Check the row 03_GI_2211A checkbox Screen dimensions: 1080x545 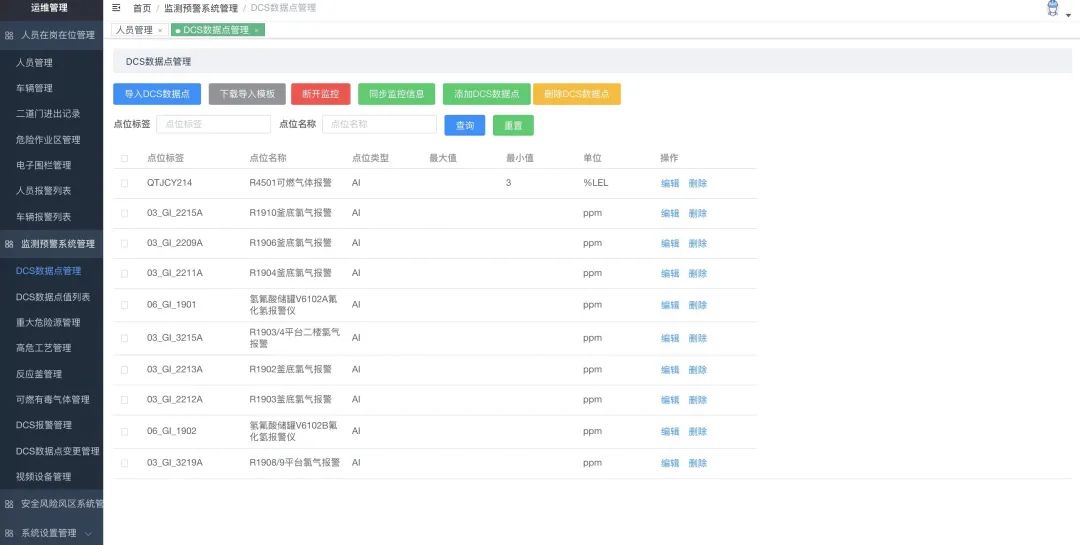coord(125,274)
